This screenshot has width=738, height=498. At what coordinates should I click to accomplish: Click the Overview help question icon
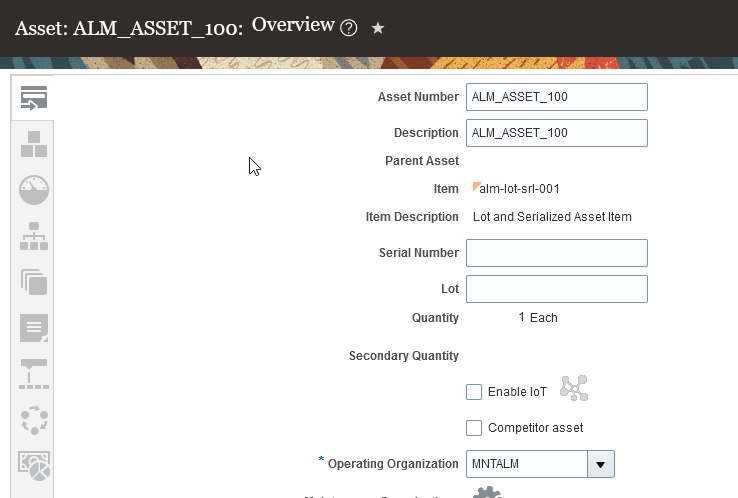coord(349,28)
